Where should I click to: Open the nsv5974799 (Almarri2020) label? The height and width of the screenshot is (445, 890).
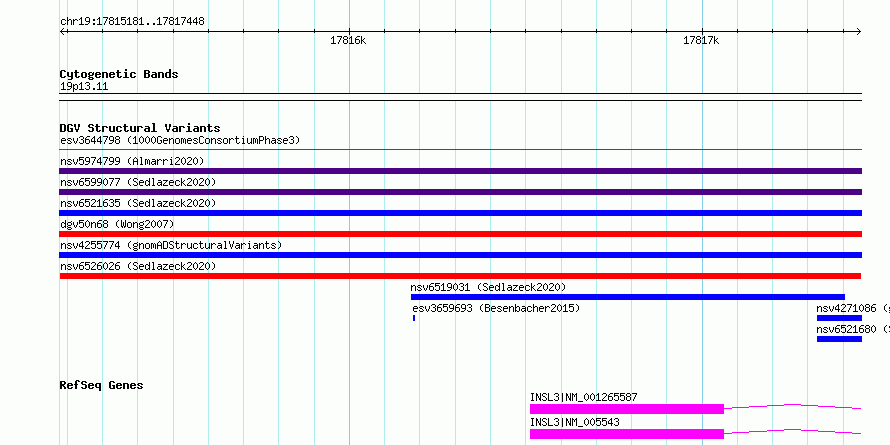click(132, 161)
